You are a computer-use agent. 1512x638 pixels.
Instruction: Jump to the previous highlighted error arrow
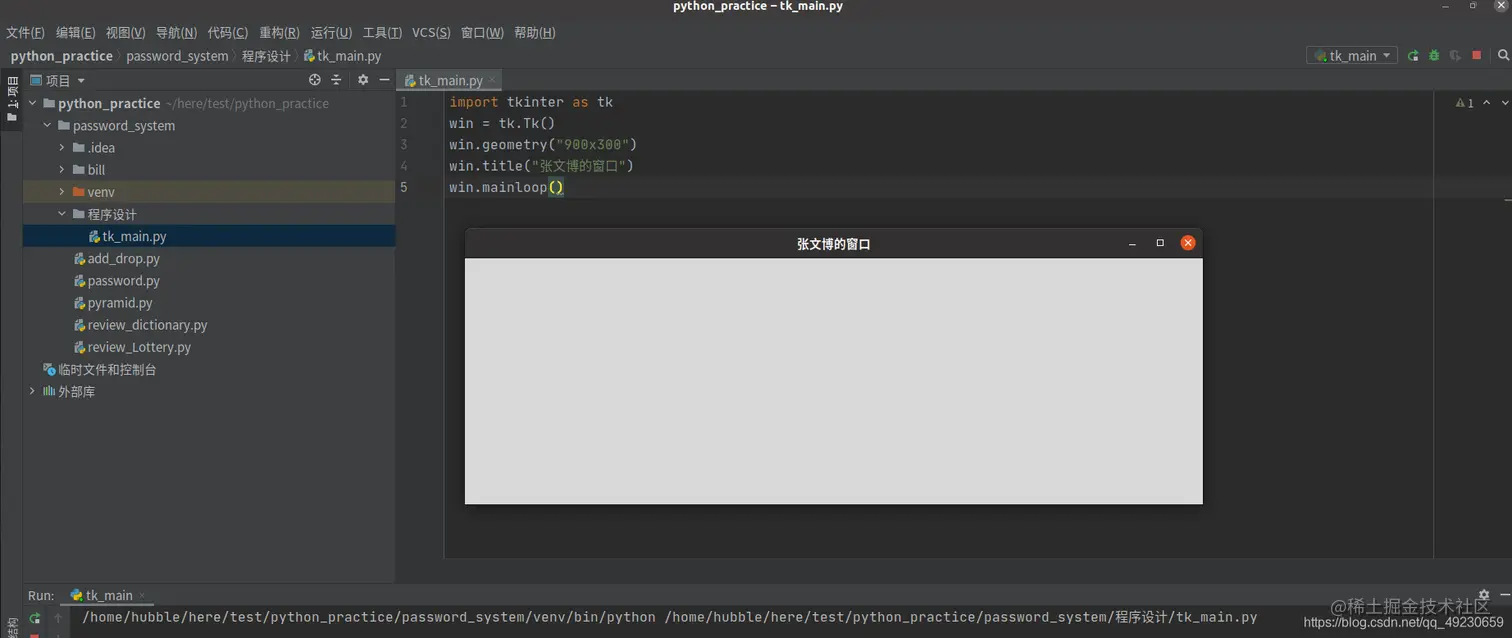coord(1486,103)
